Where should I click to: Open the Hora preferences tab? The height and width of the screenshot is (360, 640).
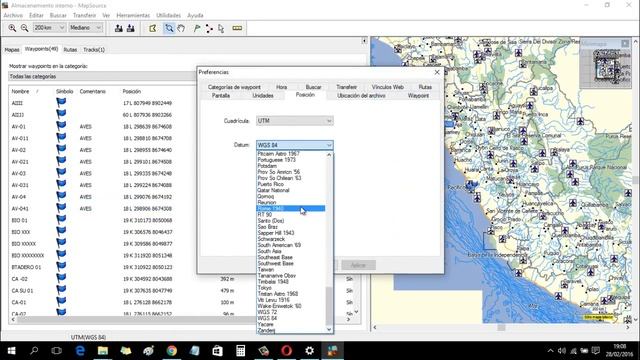281,87
